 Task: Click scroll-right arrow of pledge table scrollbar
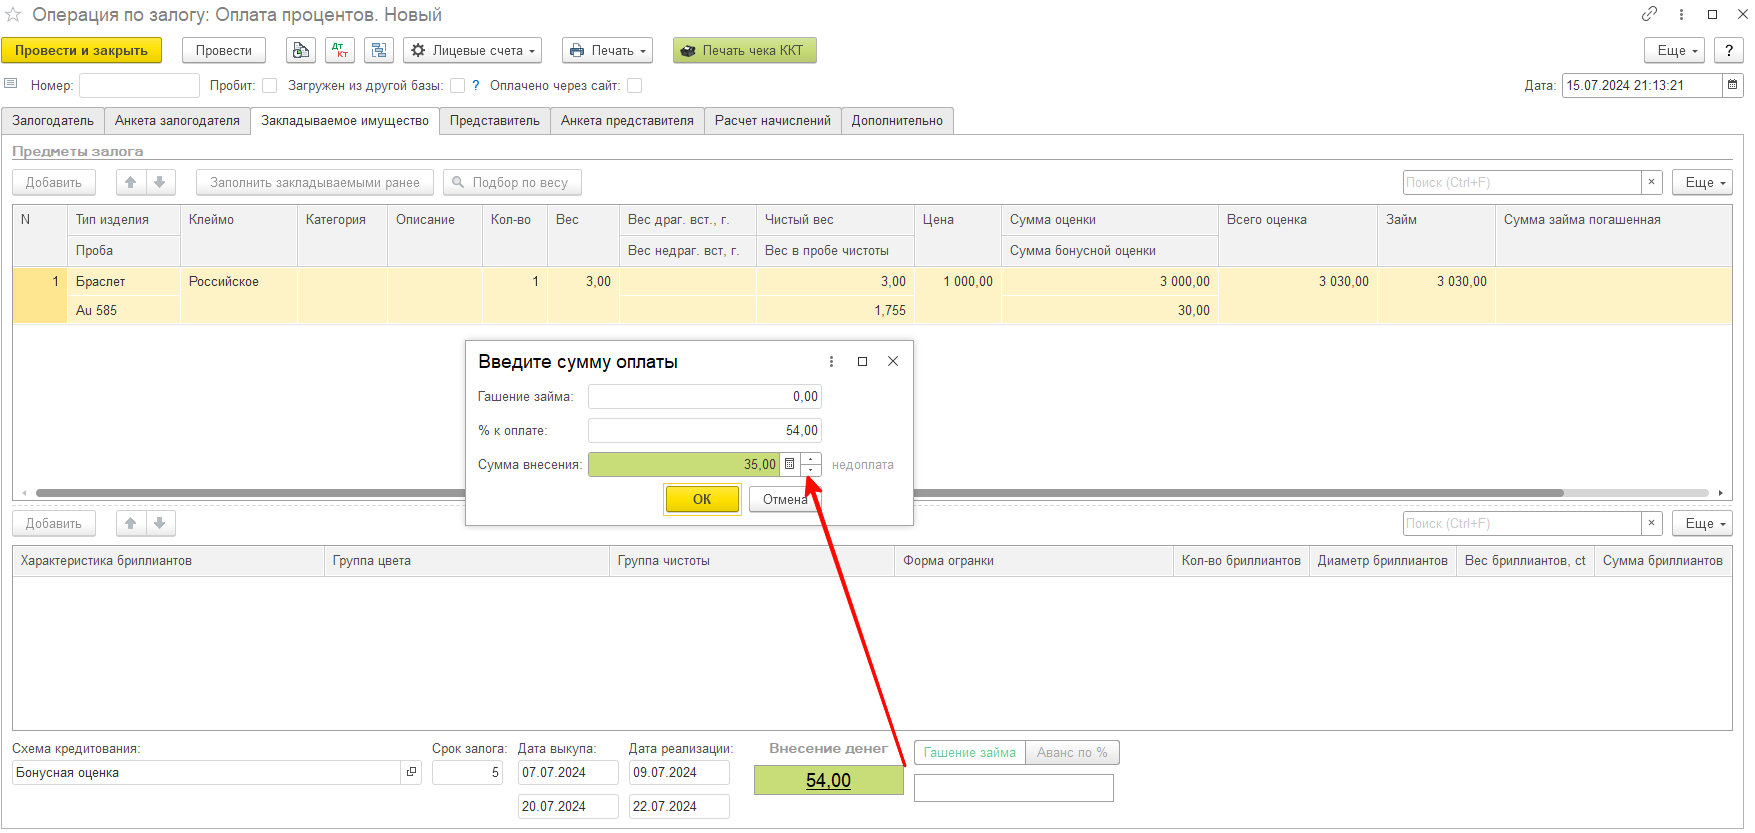coord(1721,493)
